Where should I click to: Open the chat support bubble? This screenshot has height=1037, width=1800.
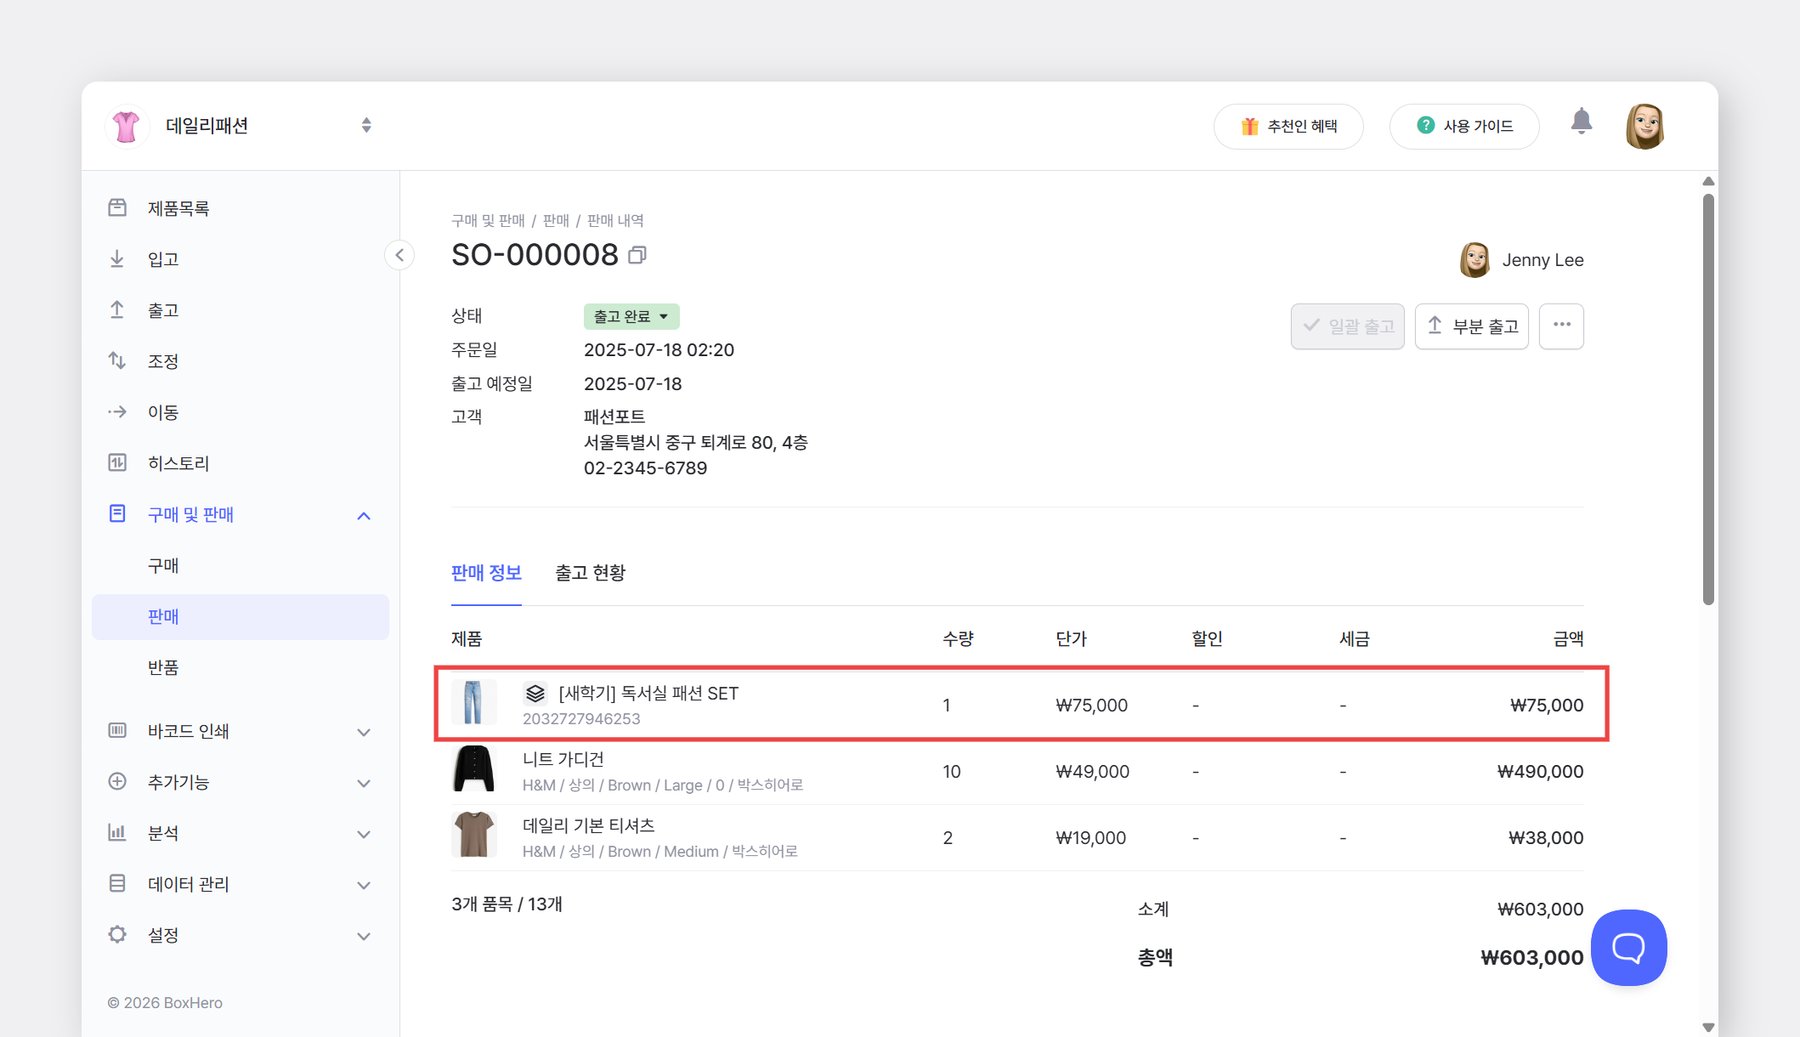1628,947
